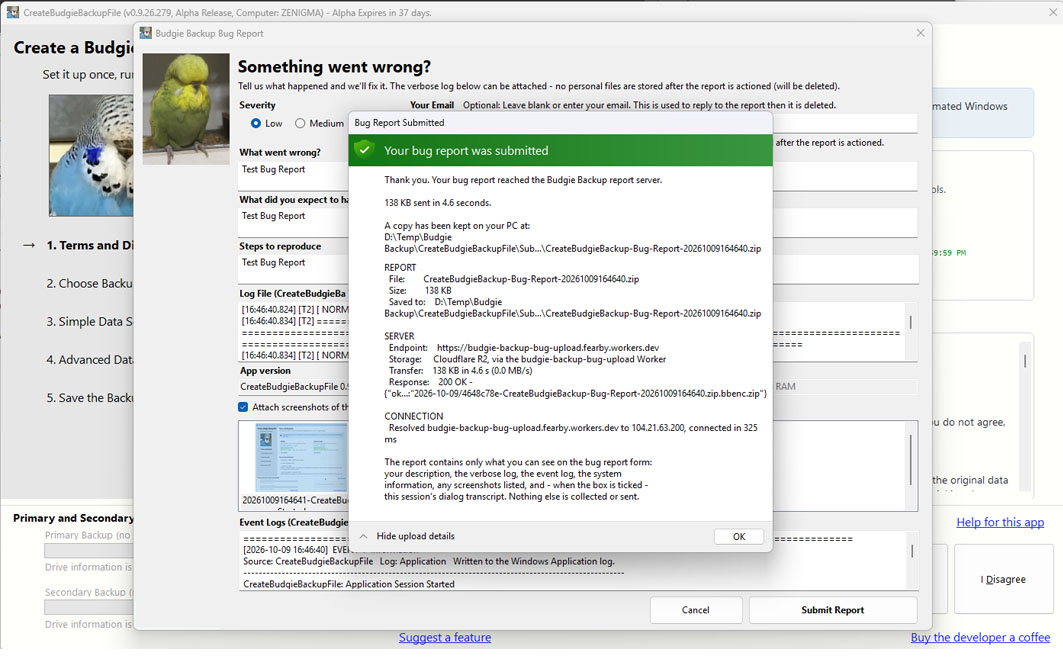Viewport: 1063px width, 658px height.
Task: Click the '138 KB sent in 4.6 seconds.' text
Action: pyautogui.click(x=437, y=203)
